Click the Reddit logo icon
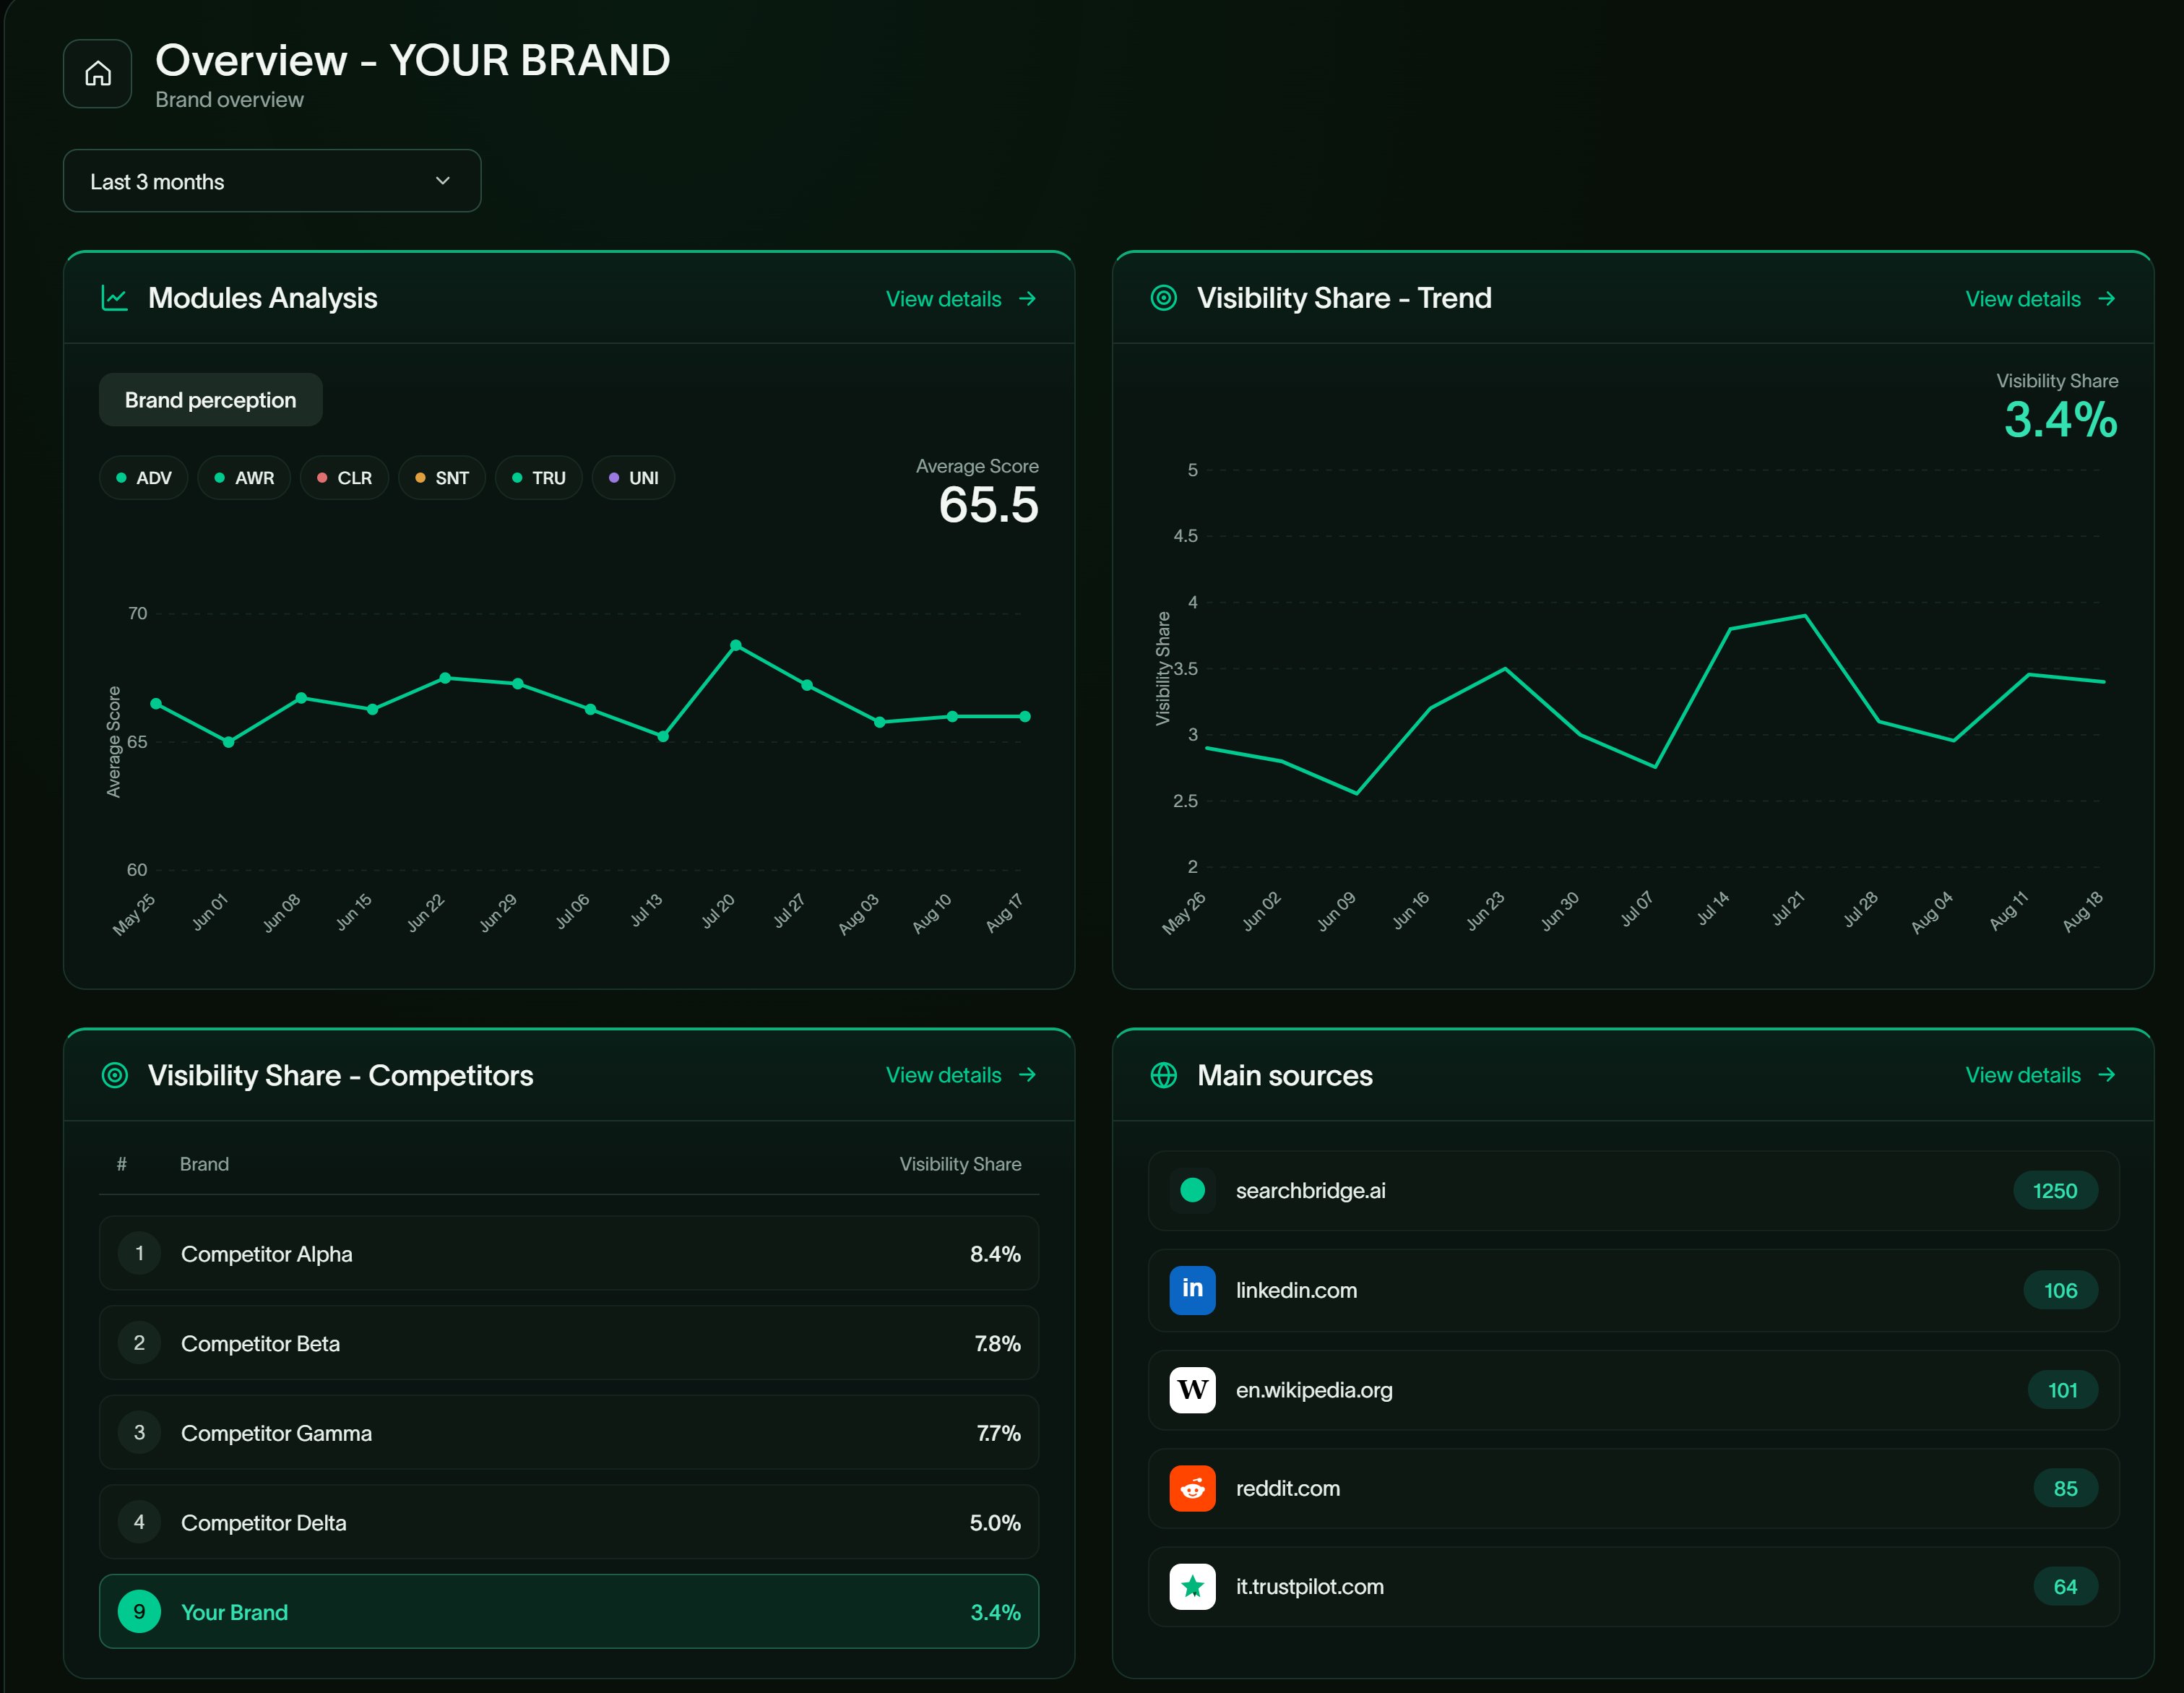Screen dimensions: 2184x1693 click(1192, 1488)
